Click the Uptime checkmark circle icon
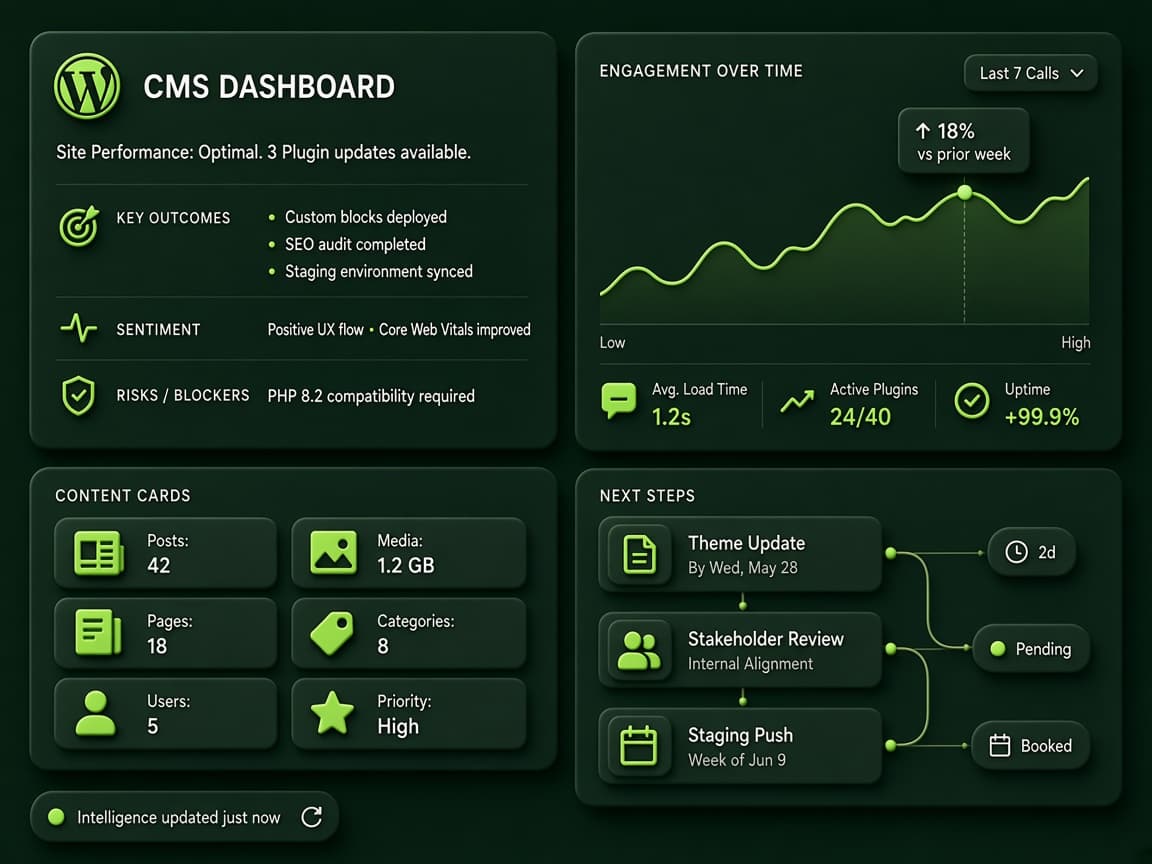The height and width of the screenshot is (864, 1152). coord(971,401)
